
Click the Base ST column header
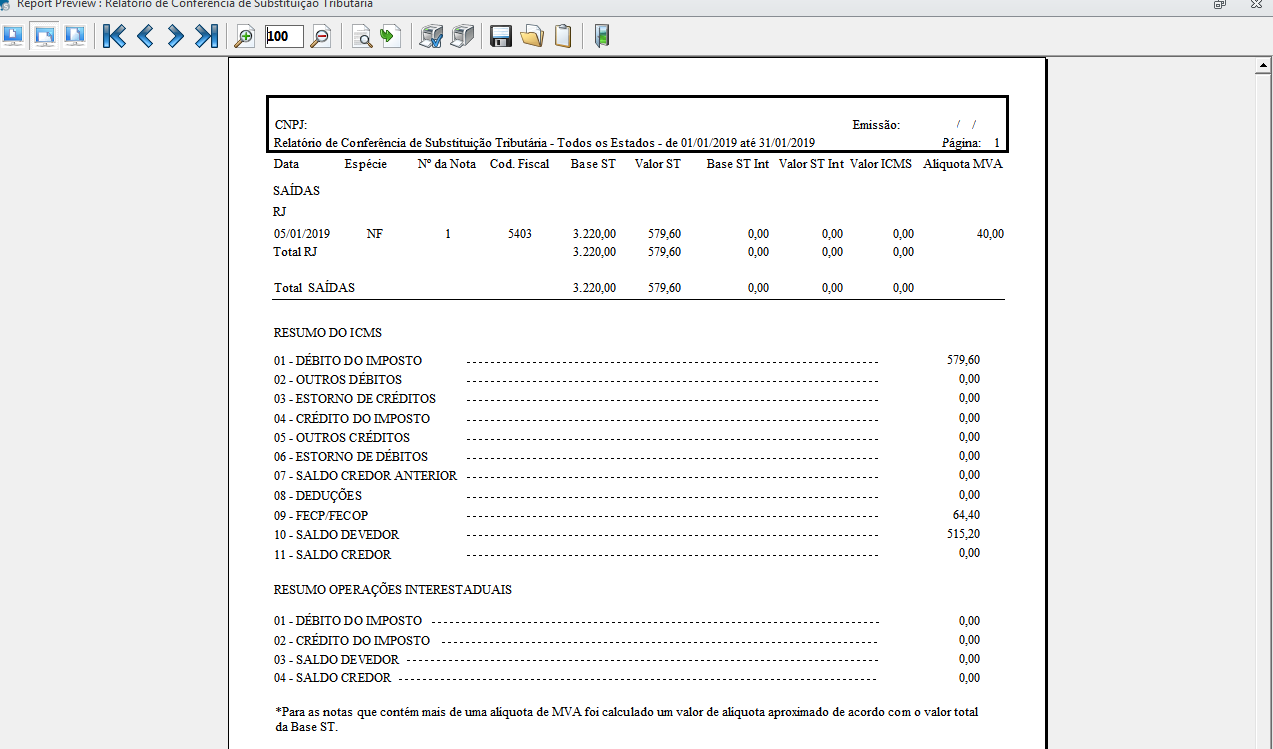[x=593, y=164]
